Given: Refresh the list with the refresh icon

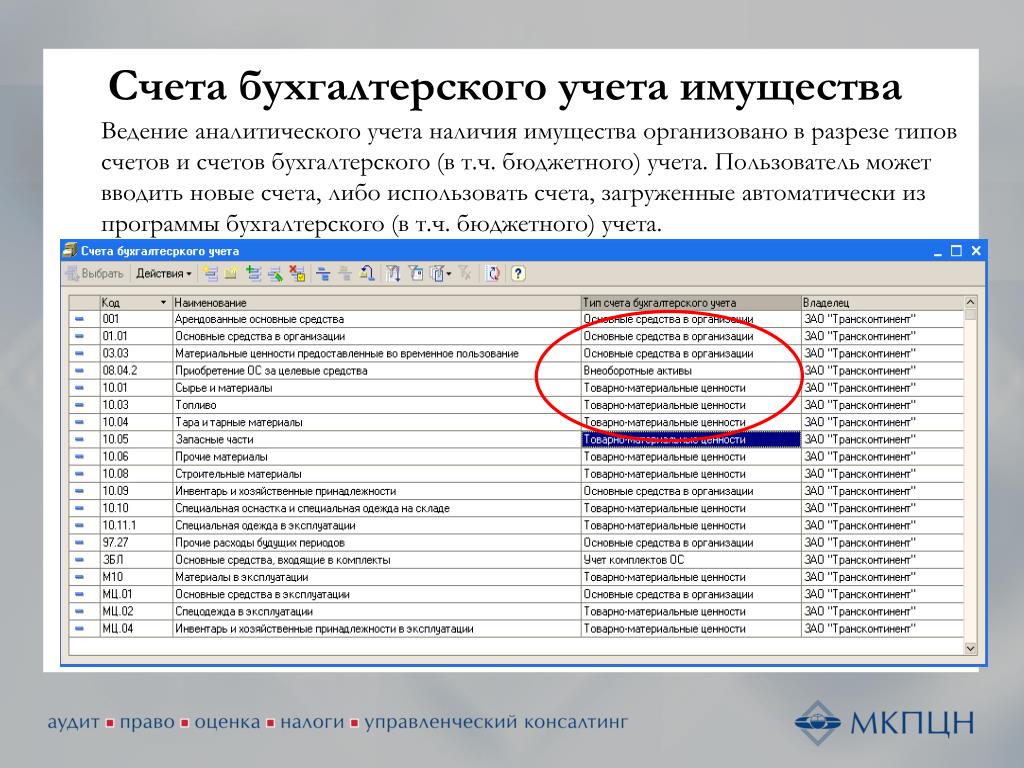Looking at the screenshot, I should (493, 273).
